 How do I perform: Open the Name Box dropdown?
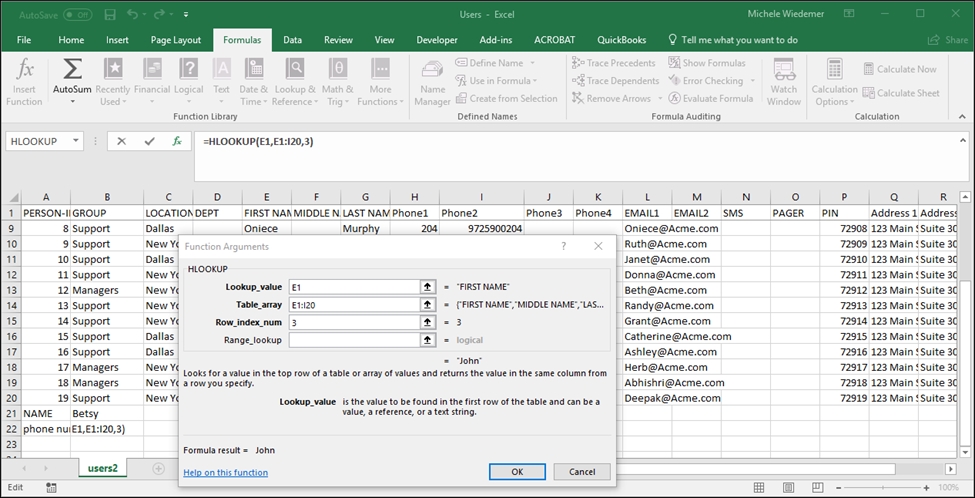click(x=76, y=141)
